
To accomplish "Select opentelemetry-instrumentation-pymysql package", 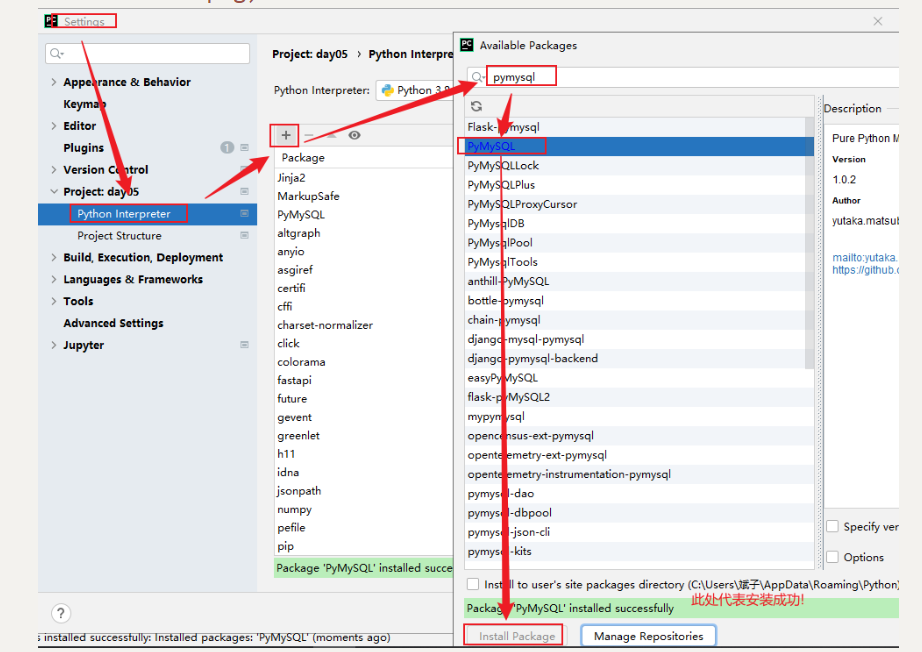I will [x=639, y=474].
